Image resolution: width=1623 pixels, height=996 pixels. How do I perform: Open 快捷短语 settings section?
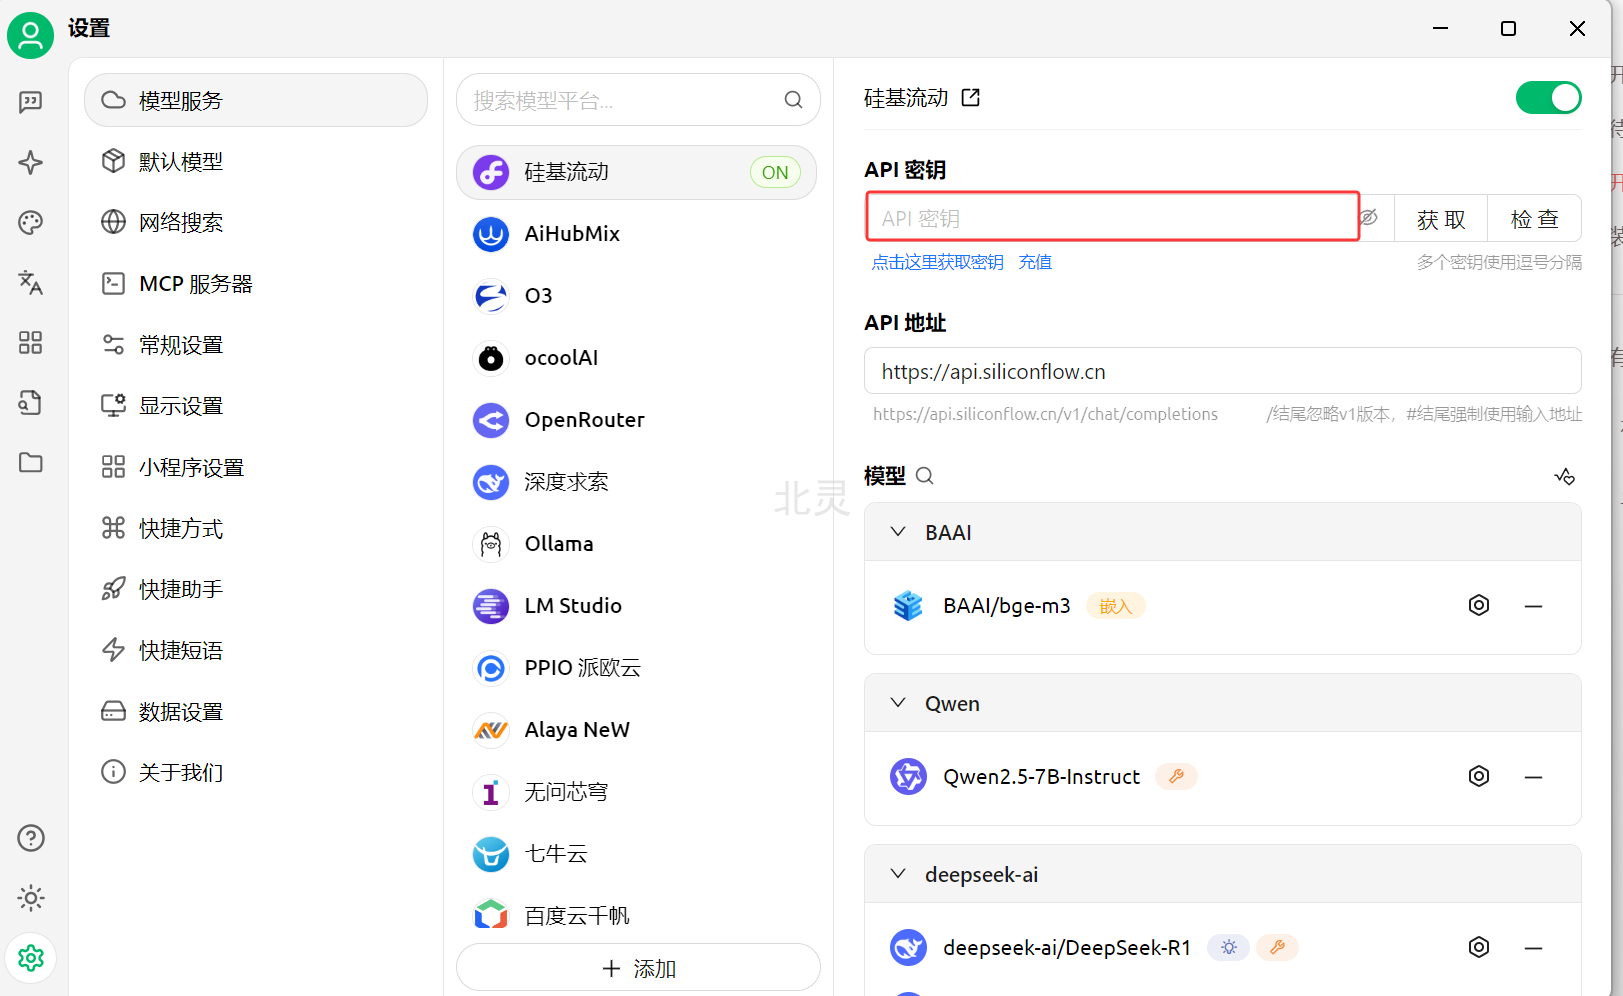(256, 650)
